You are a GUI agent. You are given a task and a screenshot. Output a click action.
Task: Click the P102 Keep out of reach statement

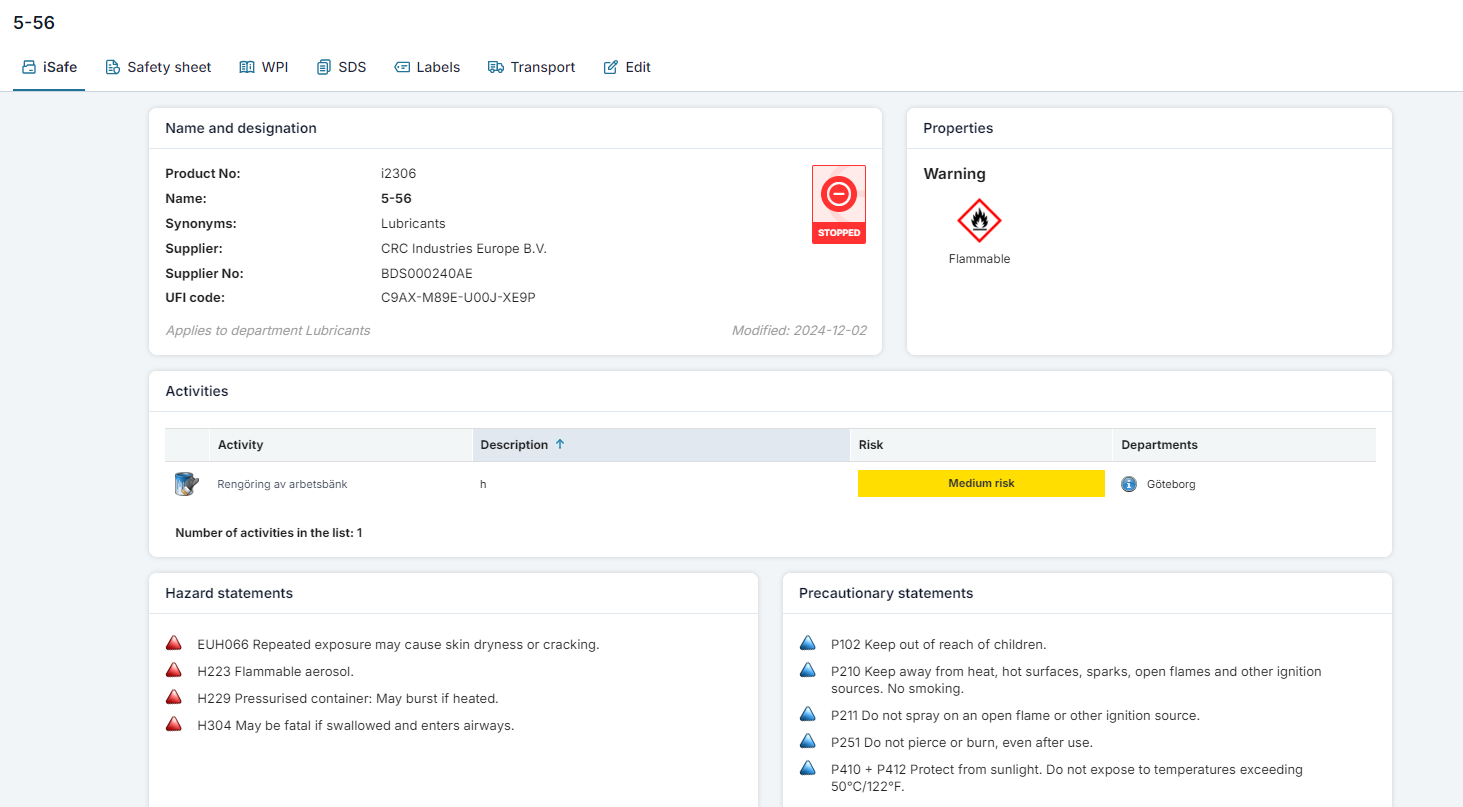coord(939,644)
